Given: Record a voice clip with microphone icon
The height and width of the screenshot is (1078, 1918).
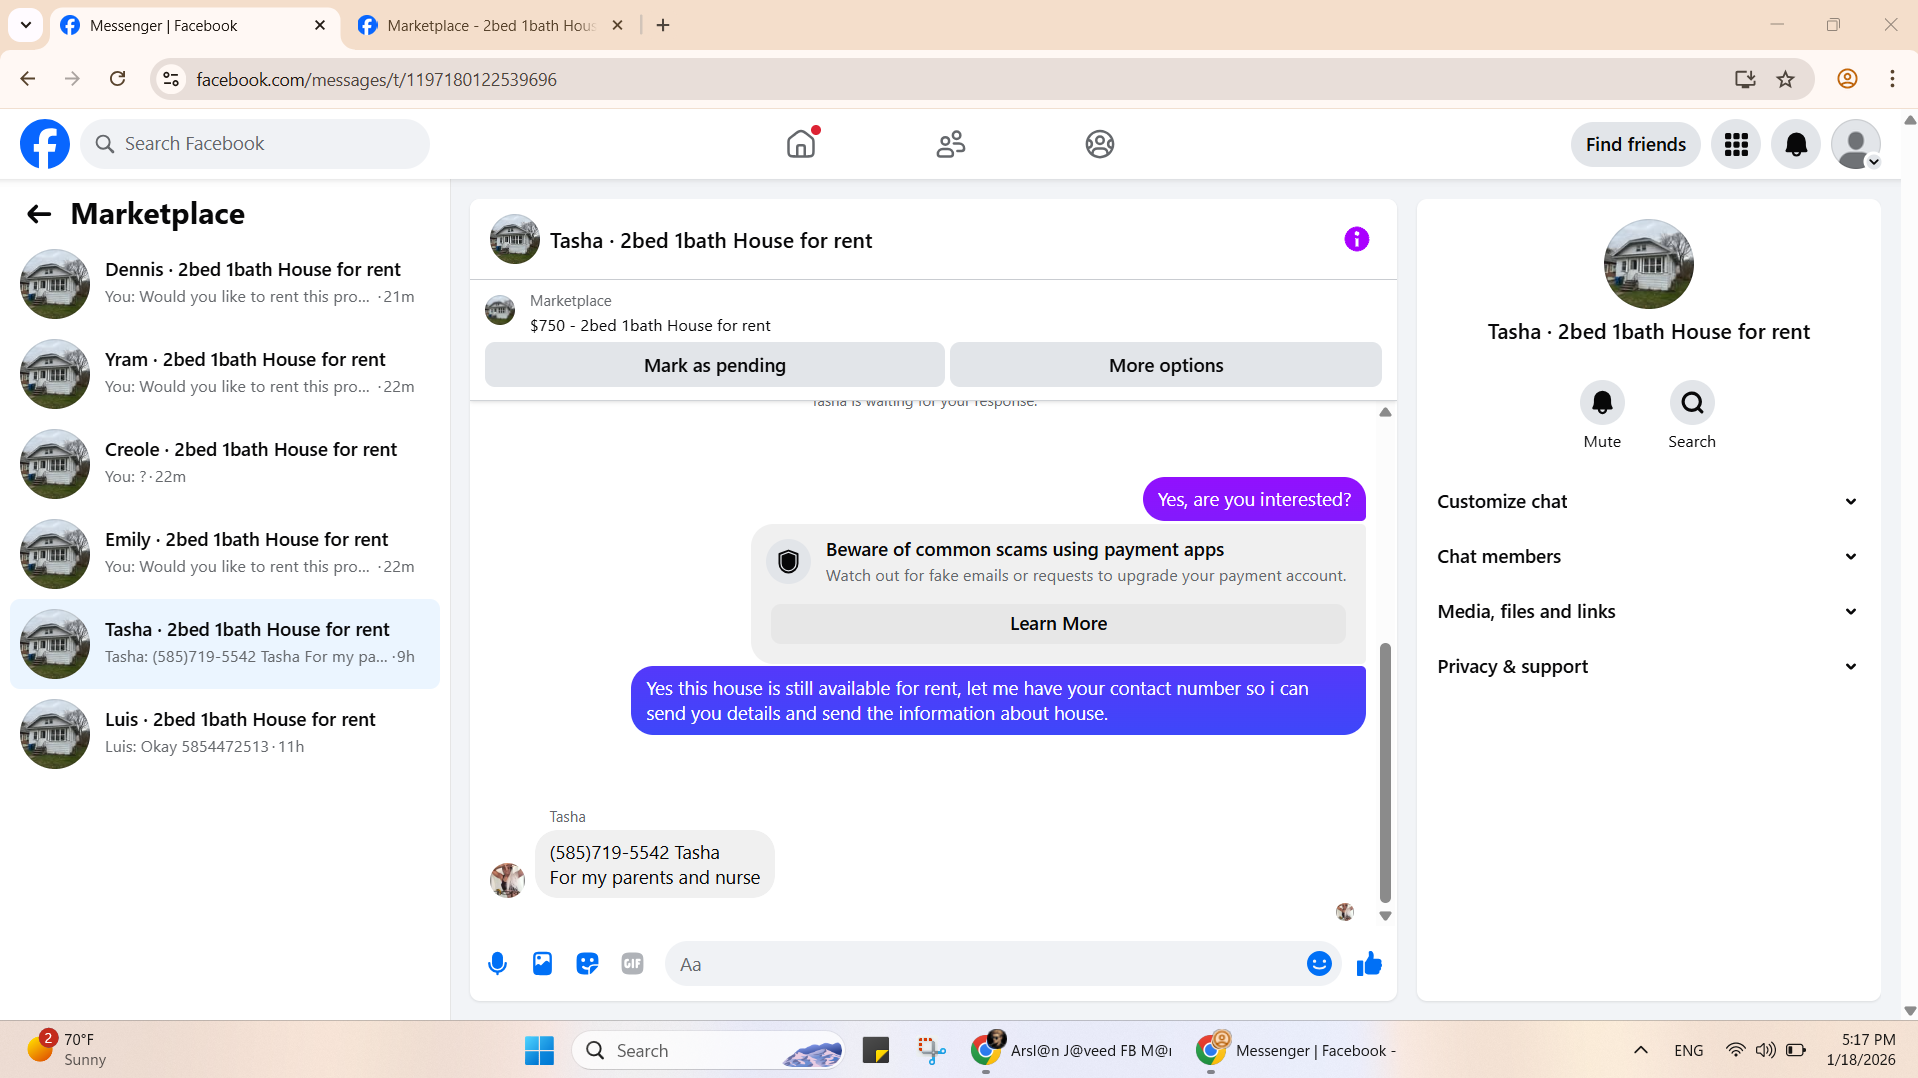Looking at the screenshot, I should (497, 964).
